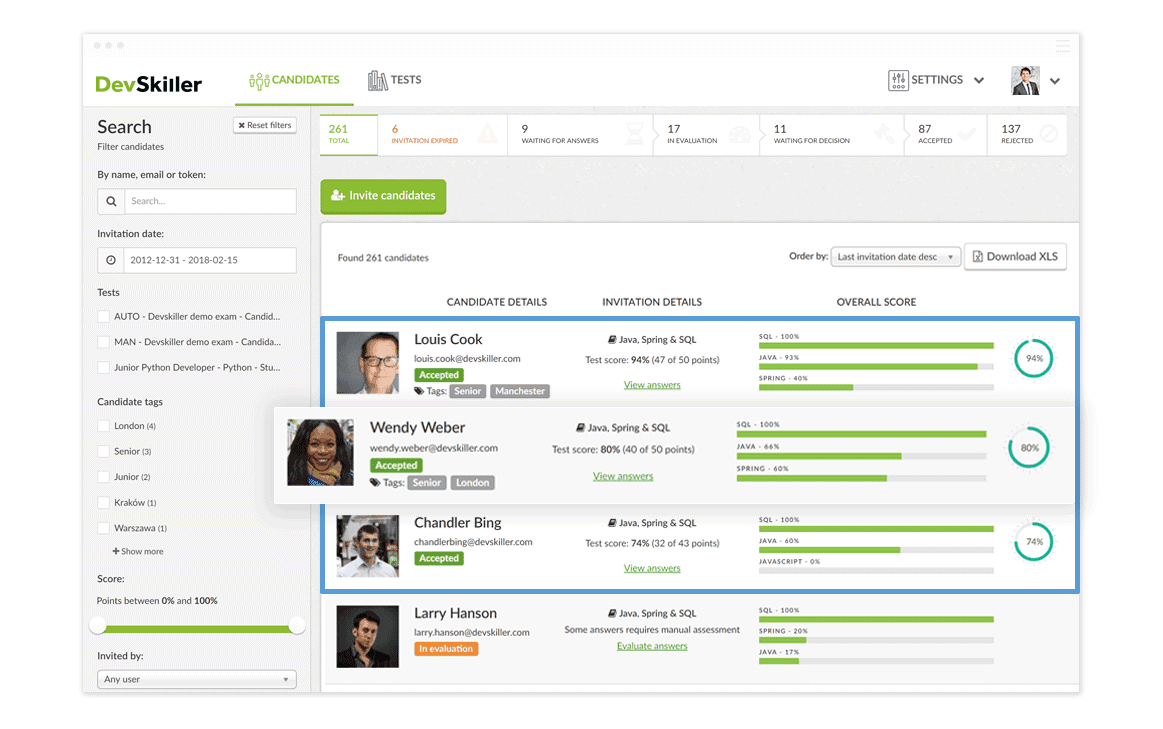Select the 137 Rejected tab
Image resolution: width=1163 pixels, height=729 pixels.
[1027, 134]
